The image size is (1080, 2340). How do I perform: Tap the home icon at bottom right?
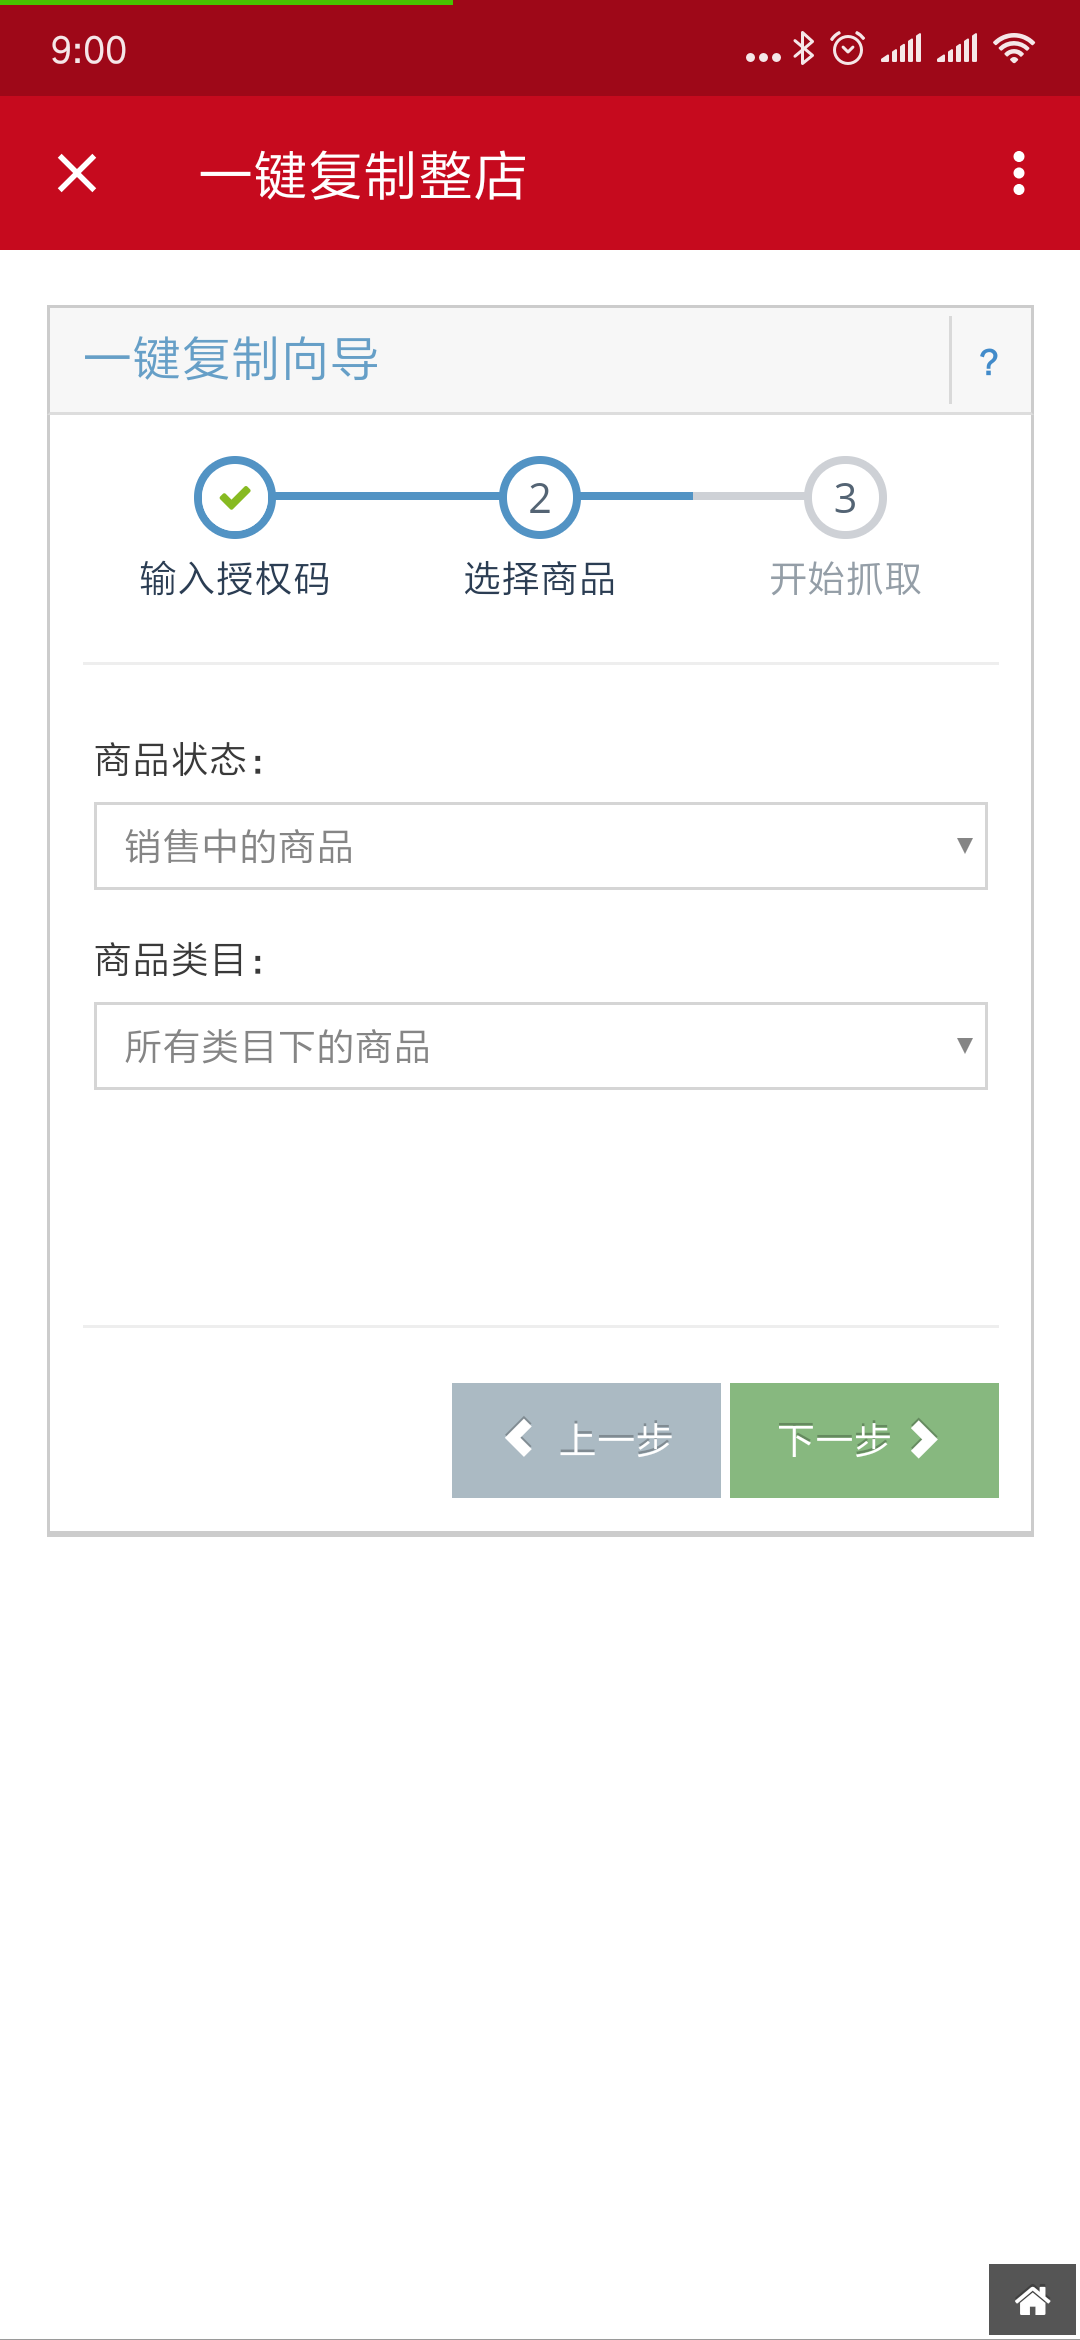(x=1032, y=2300)
